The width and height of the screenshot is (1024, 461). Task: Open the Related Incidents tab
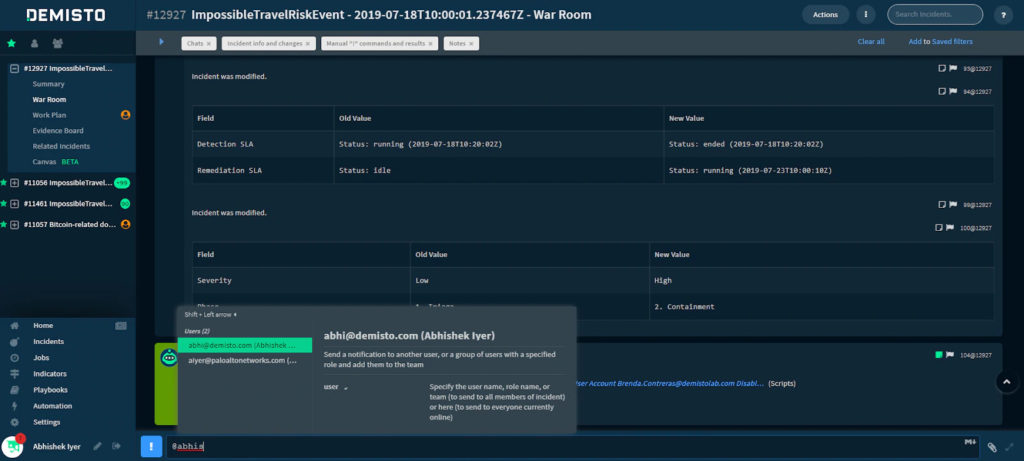point(61,146)
